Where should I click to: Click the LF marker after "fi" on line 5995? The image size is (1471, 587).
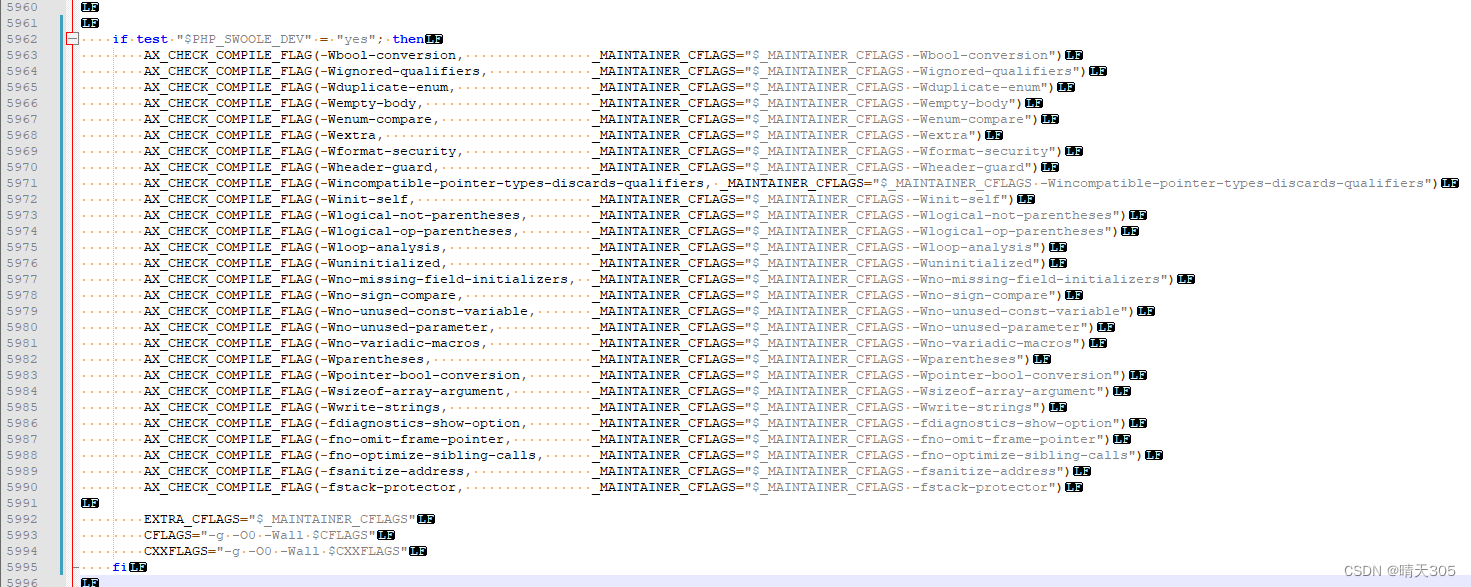coord(138,567)
